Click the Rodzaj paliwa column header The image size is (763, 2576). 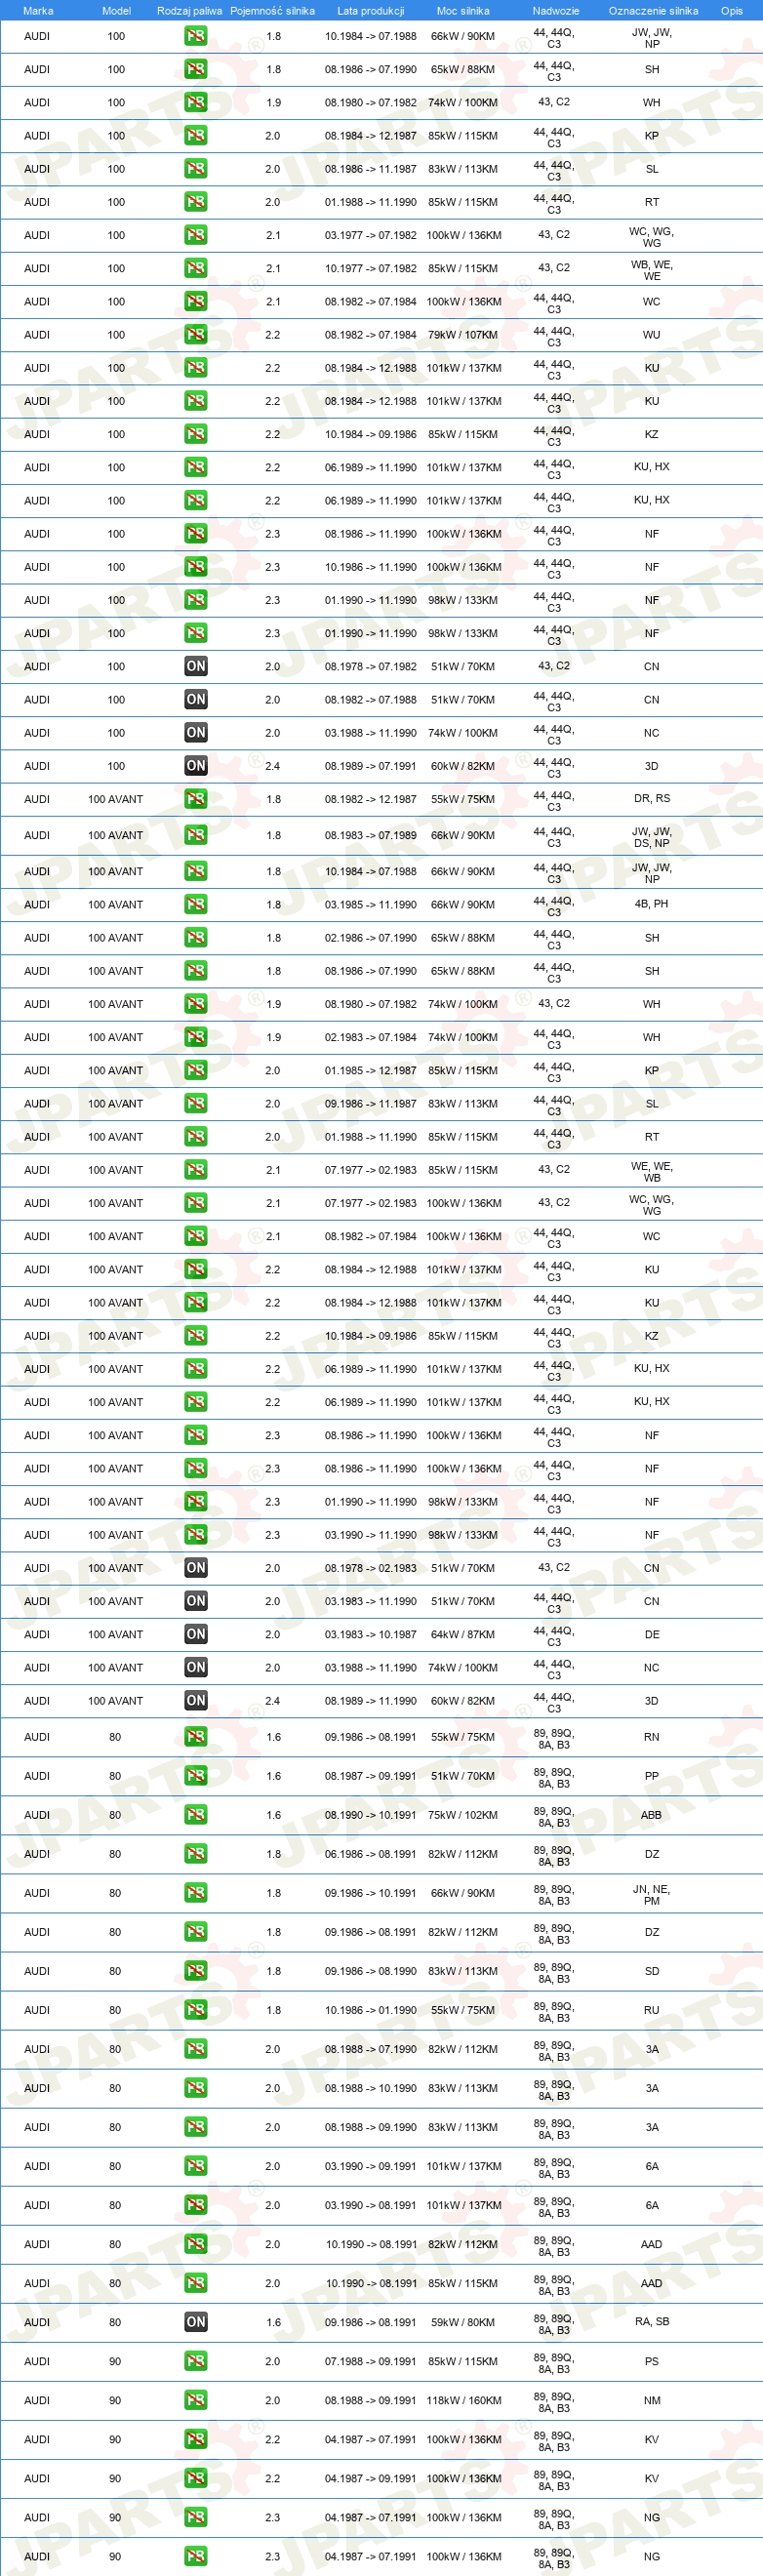coord(190,11)
